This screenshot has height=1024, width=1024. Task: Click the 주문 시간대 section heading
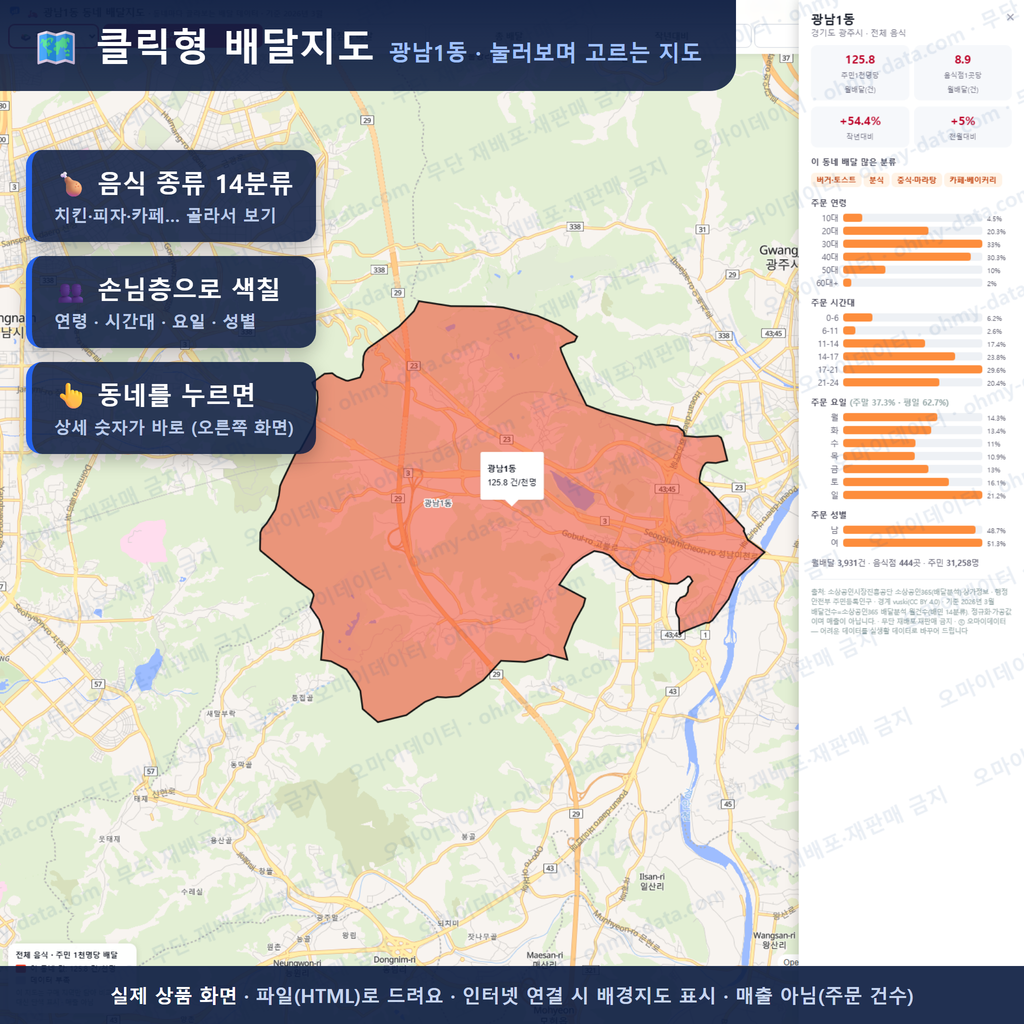tap(833, 302)
